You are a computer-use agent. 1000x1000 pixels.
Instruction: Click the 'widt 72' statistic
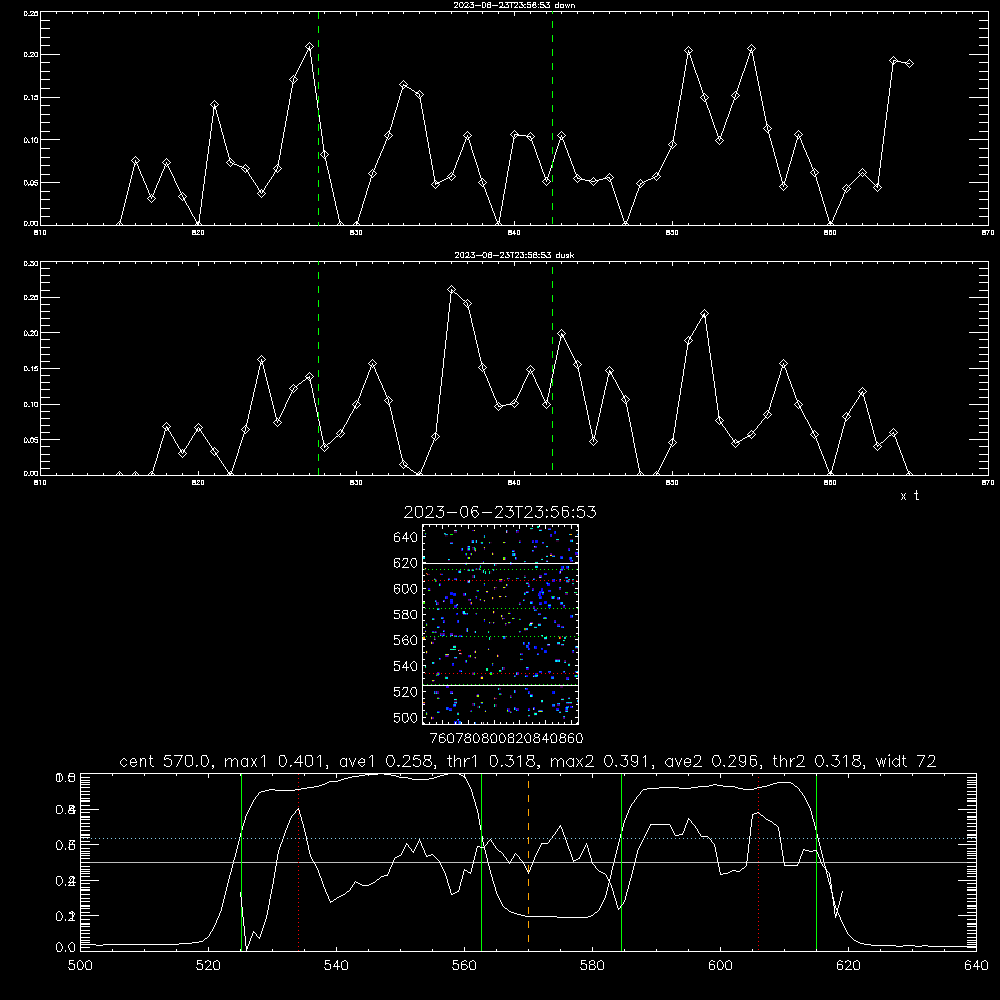(906, 761)
